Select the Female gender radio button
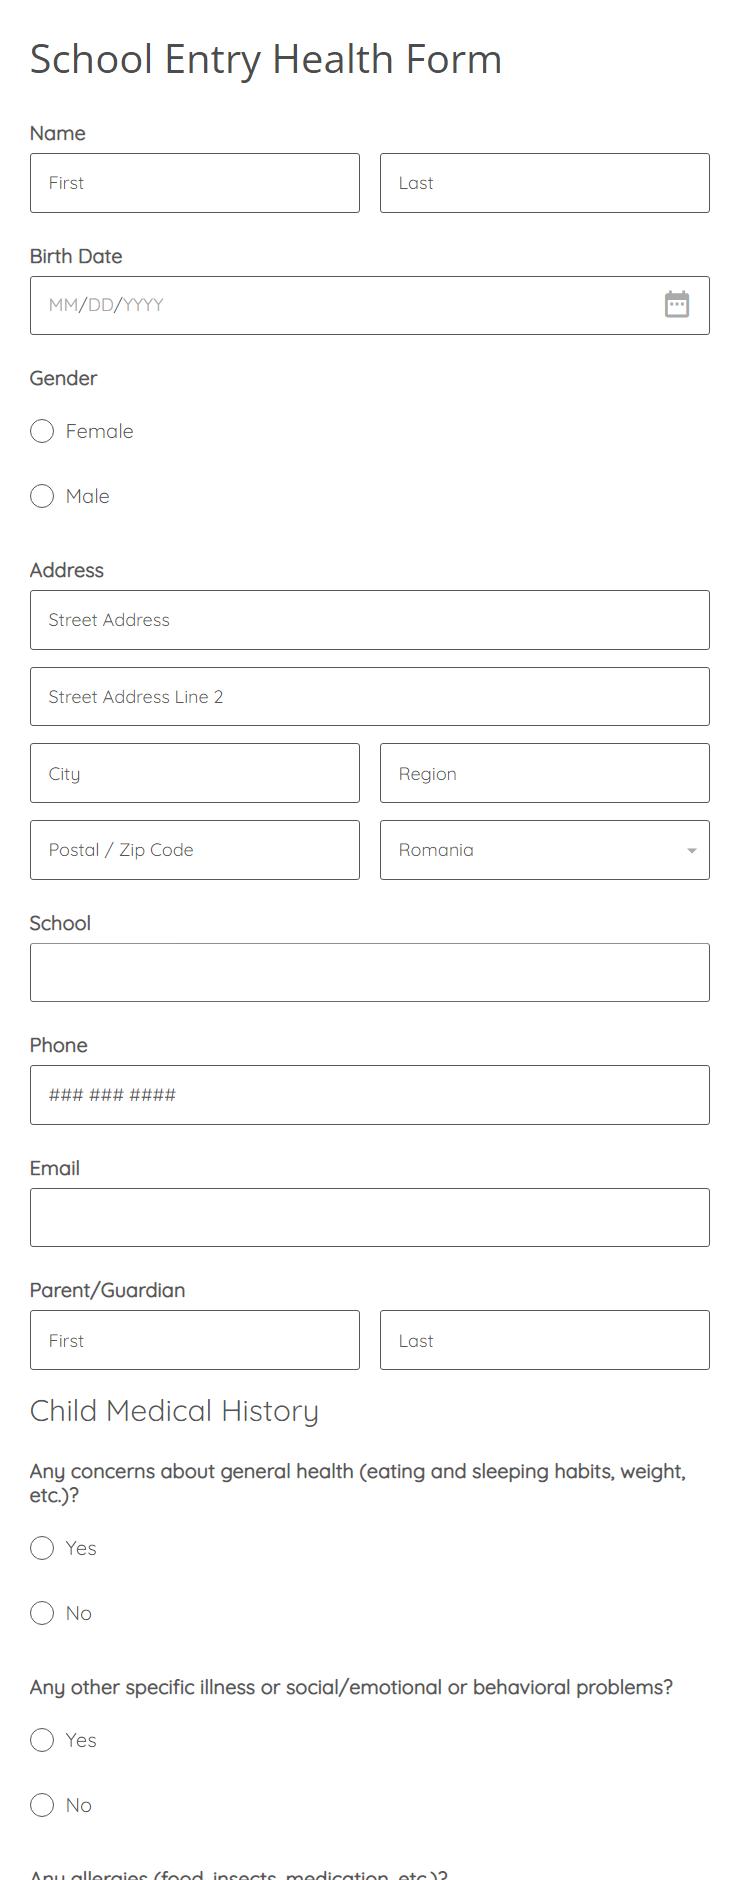The image size is (740, 1880). click(x=41, y=431)
